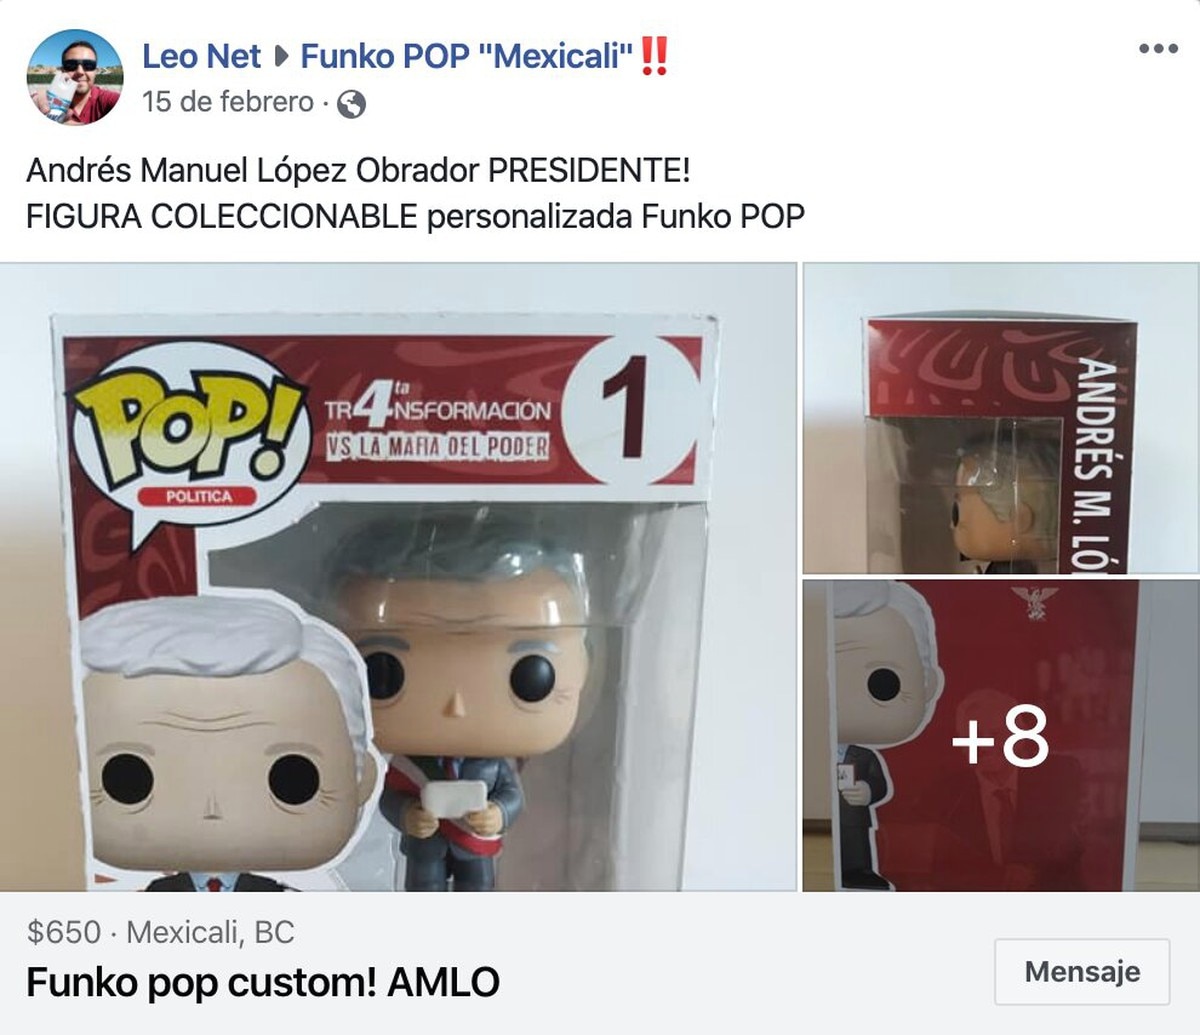Click the $650 · Mexicali, BC price line
1200x1035 pixels.
pos(161,932)
